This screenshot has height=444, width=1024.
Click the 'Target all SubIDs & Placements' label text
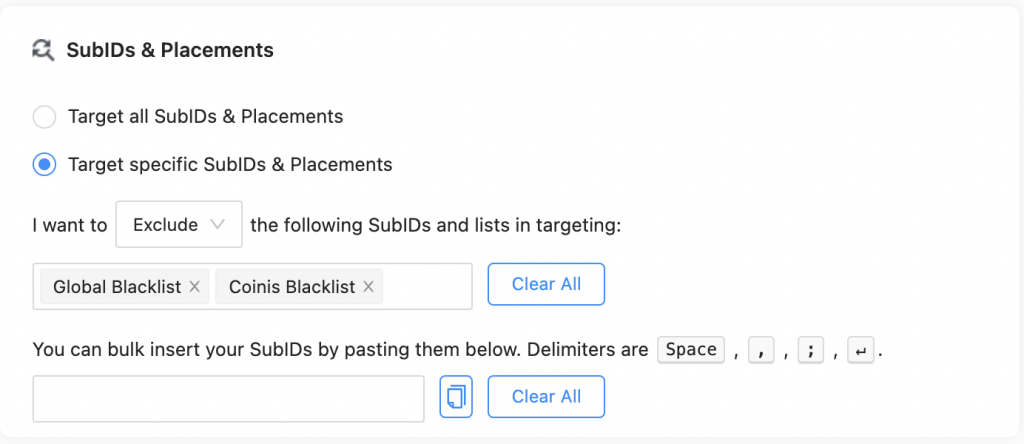[205, 117]
